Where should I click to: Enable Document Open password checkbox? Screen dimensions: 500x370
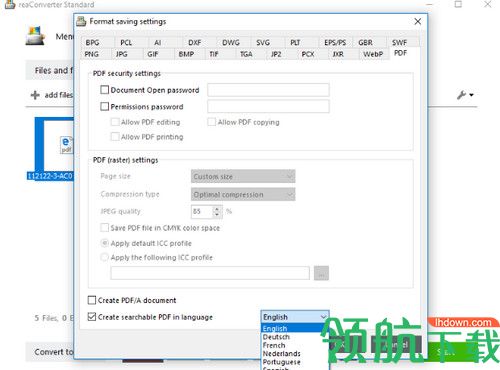(105, 90)
